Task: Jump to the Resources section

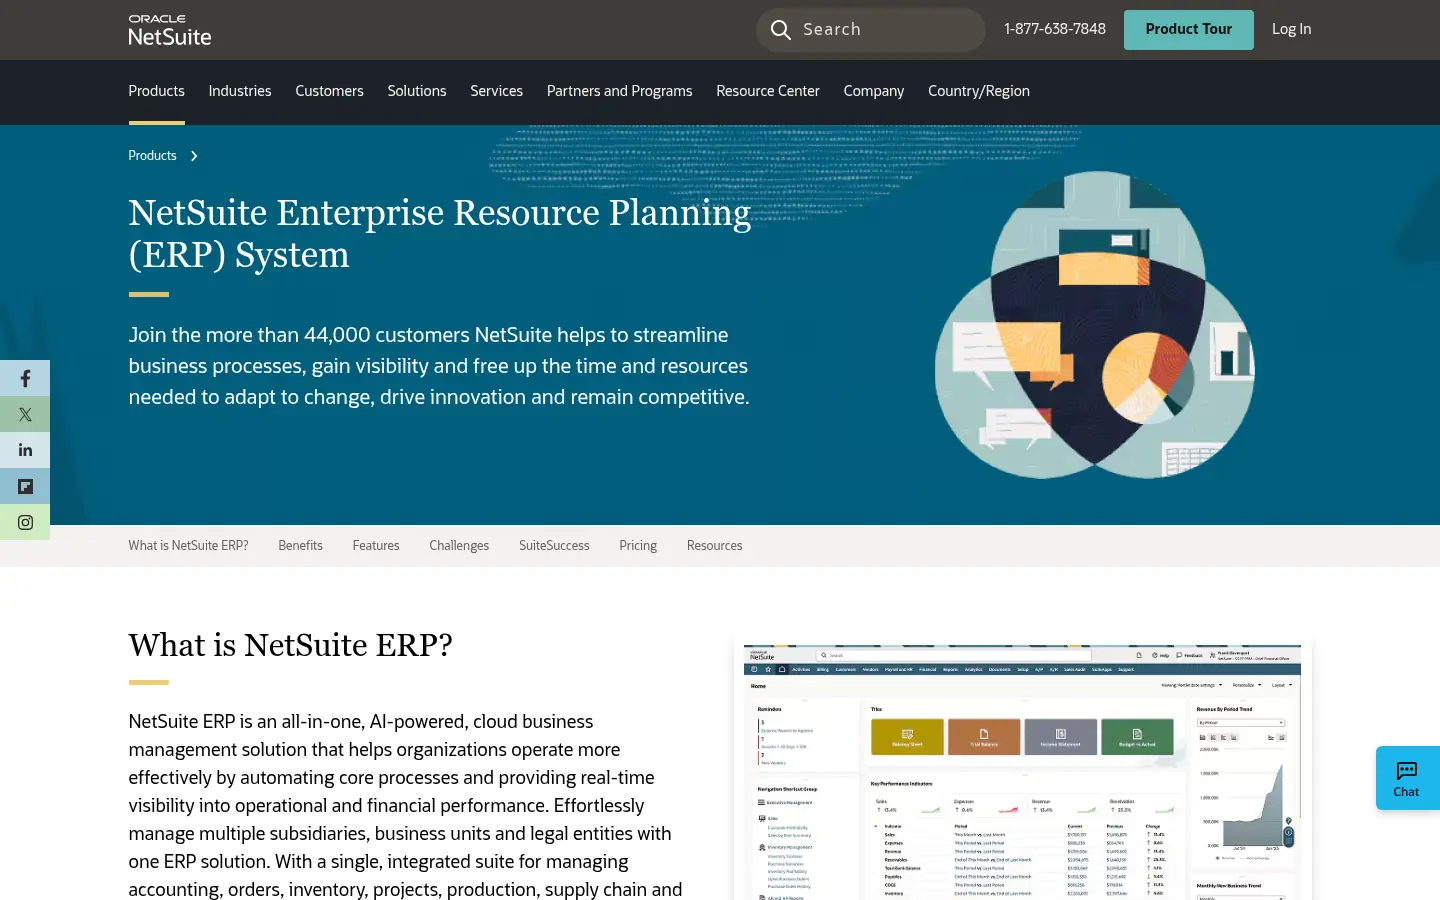Action: [714, 546]
